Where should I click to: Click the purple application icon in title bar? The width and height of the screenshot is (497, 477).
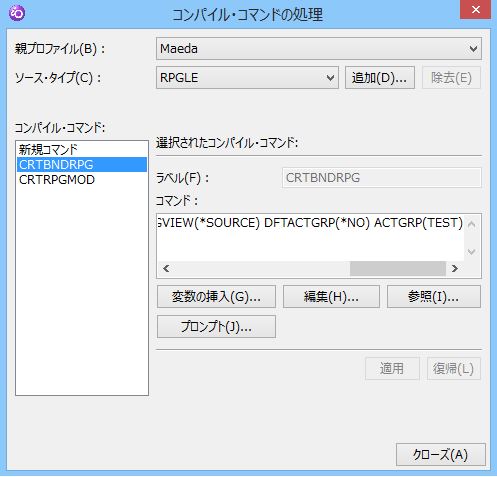coord(17,13)
